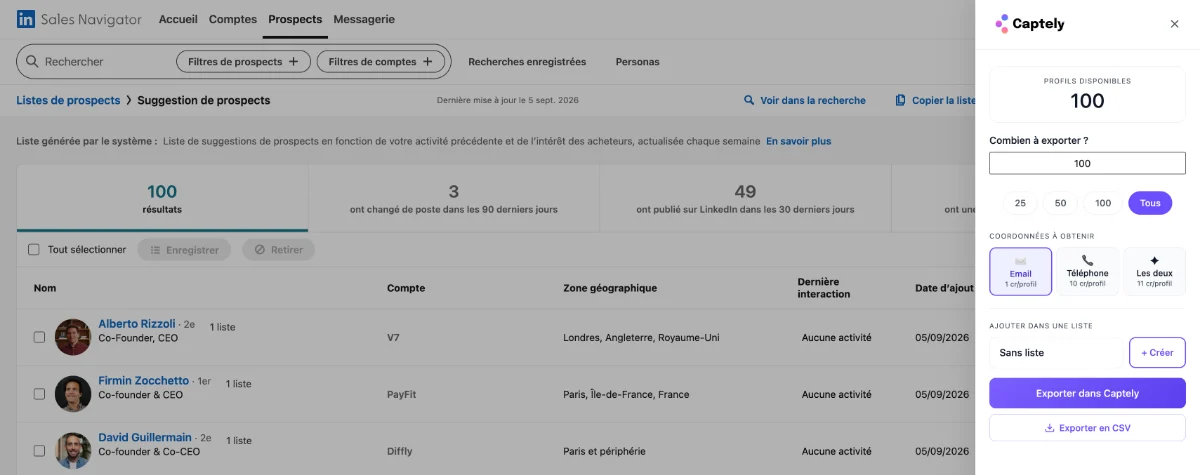Screen dimensions: 1200x475
Task: Choose Les deux coordinates option
Action: pyautogui.click(x=1155, y=271)
